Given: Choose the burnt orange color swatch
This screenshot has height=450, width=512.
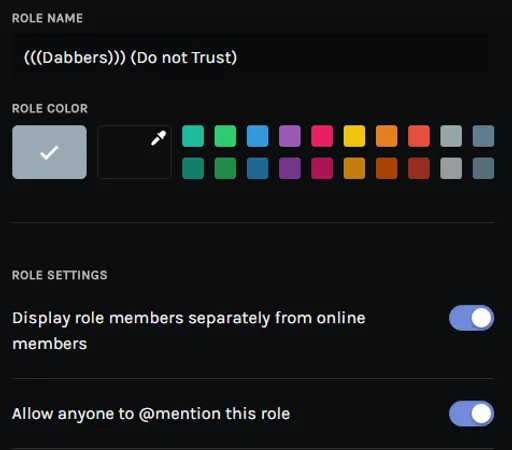Looking at the screenshot, I should (387, 168).
